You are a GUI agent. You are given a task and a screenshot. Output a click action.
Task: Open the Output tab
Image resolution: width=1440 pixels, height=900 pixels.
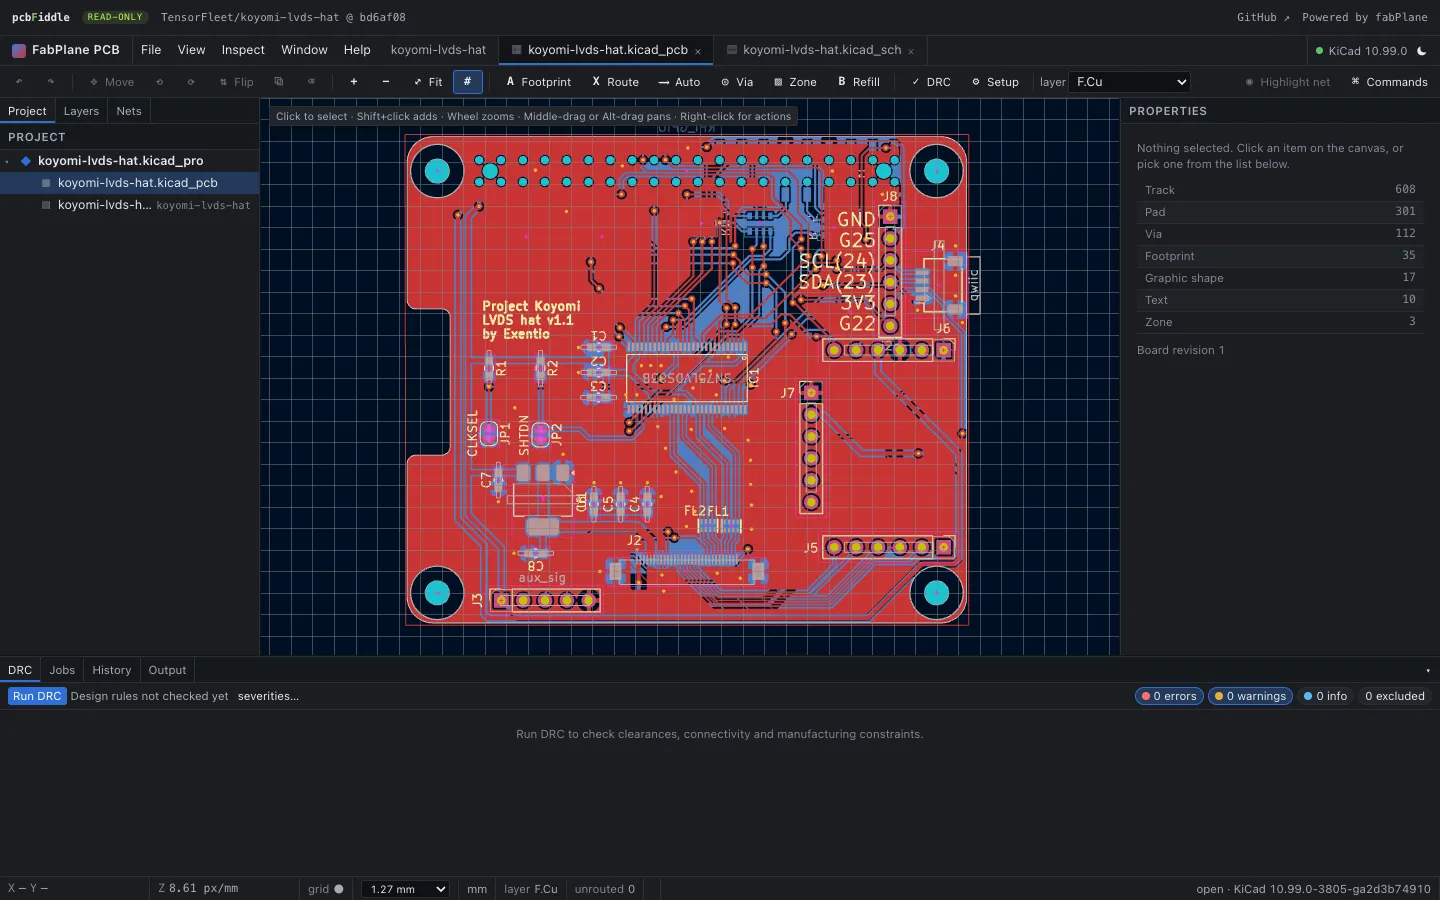point(167,670)
